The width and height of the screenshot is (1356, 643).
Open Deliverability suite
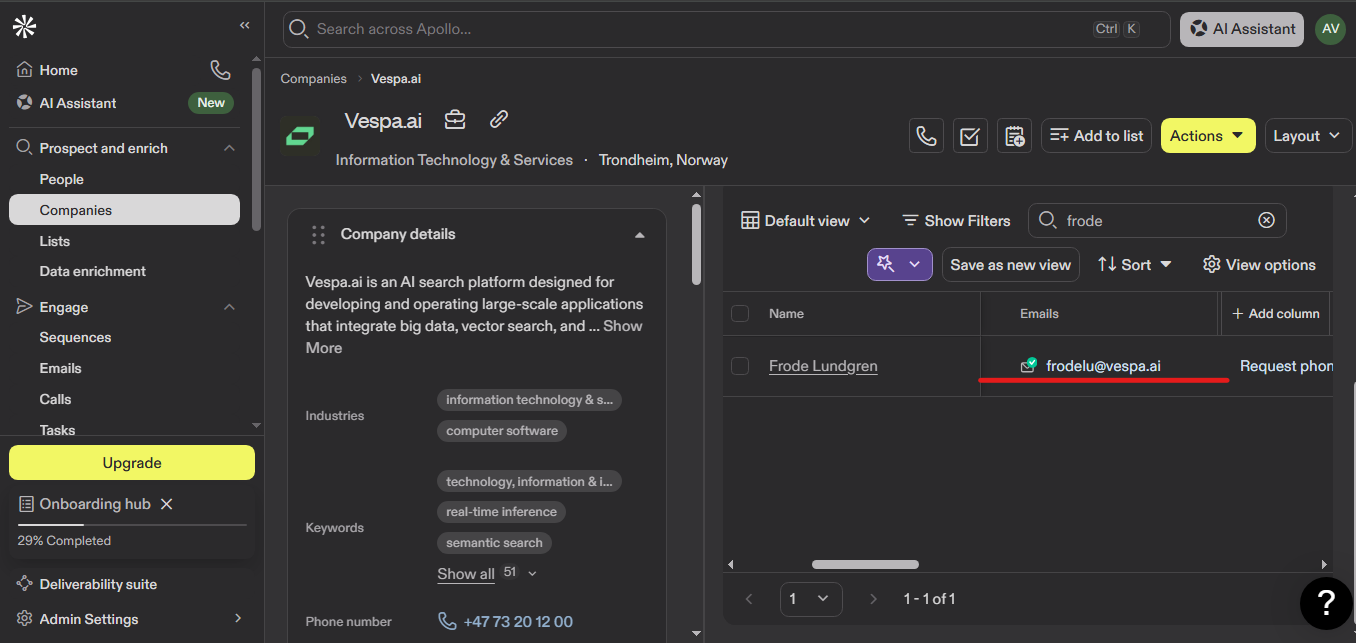[x=98, y=584]
